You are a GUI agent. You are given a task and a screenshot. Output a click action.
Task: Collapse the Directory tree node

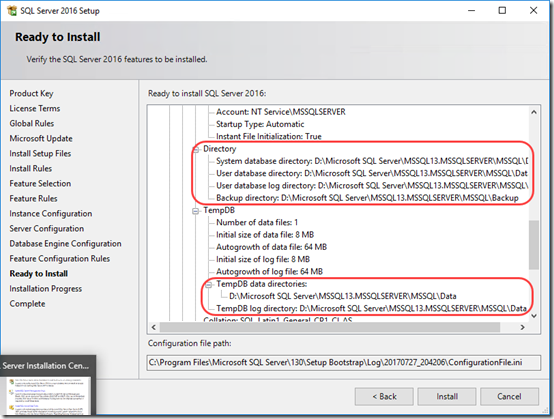pyautogui.click(x=195, y=149)
